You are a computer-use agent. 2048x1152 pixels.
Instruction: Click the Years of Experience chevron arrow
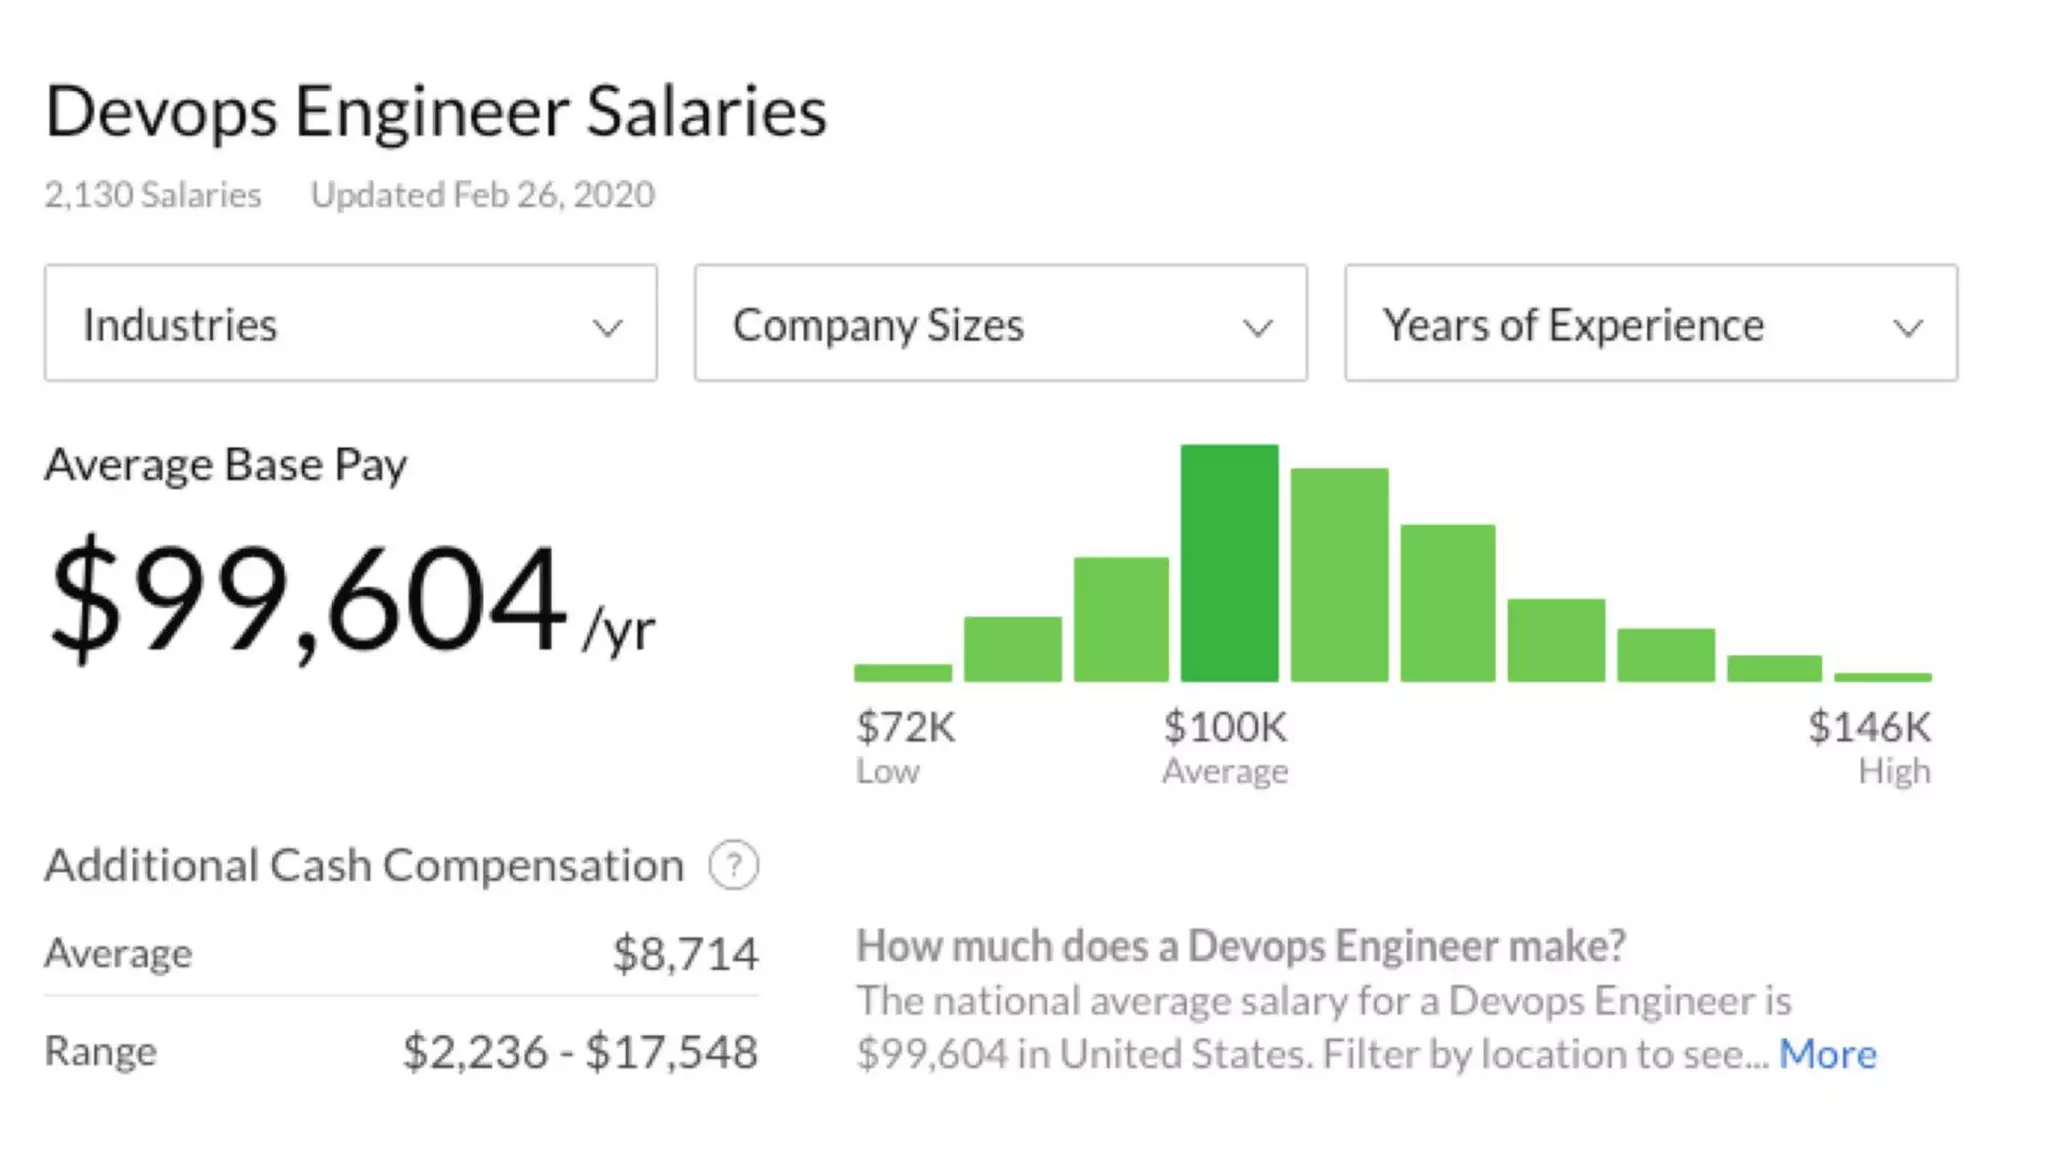pos(1908,327)
